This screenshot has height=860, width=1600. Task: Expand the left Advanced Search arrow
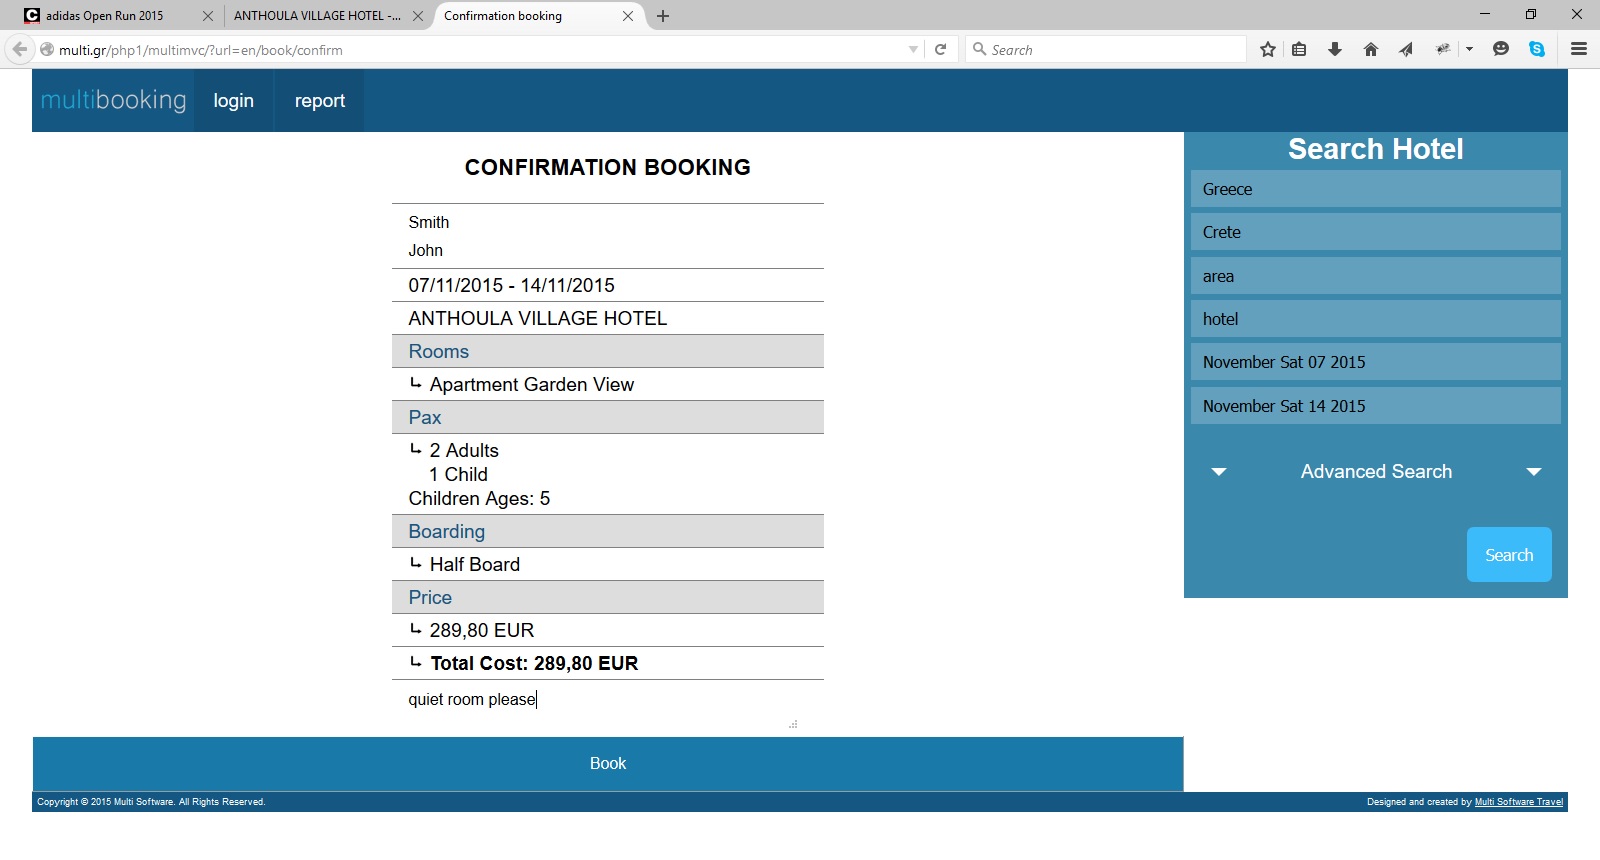click(x=1218, y=472)
